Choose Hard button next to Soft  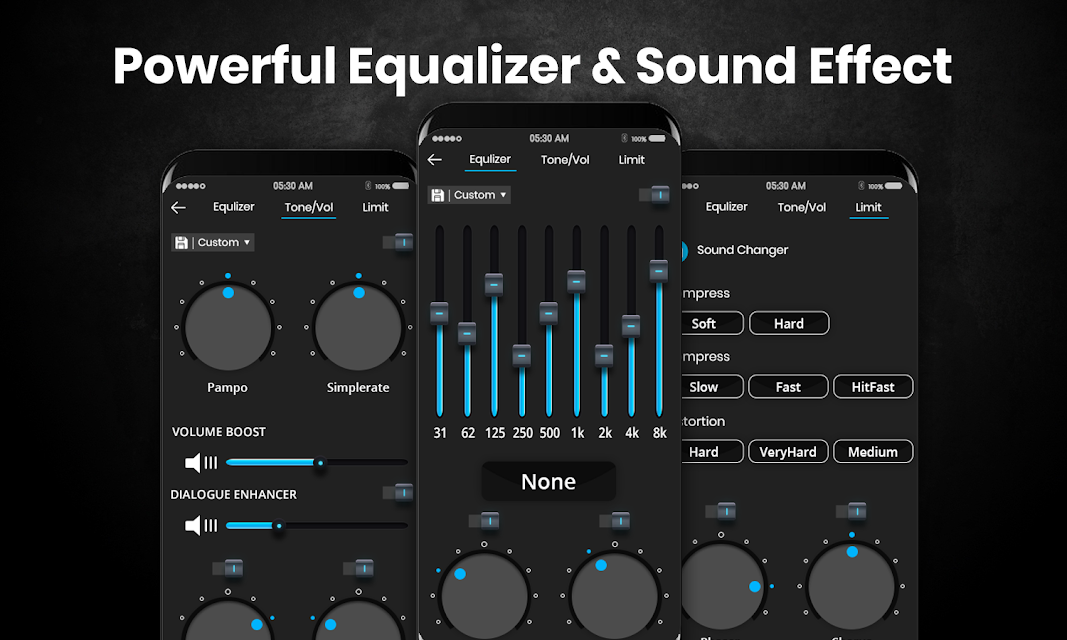[789, 323]
